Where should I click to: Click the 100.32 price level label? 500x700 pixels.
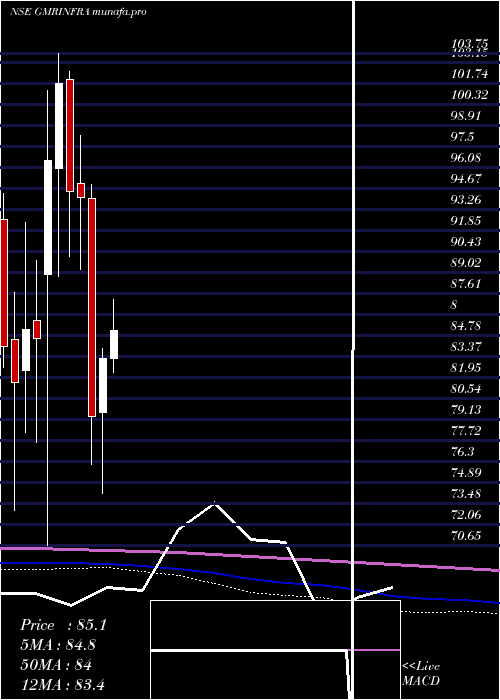(x=470, y=95)
